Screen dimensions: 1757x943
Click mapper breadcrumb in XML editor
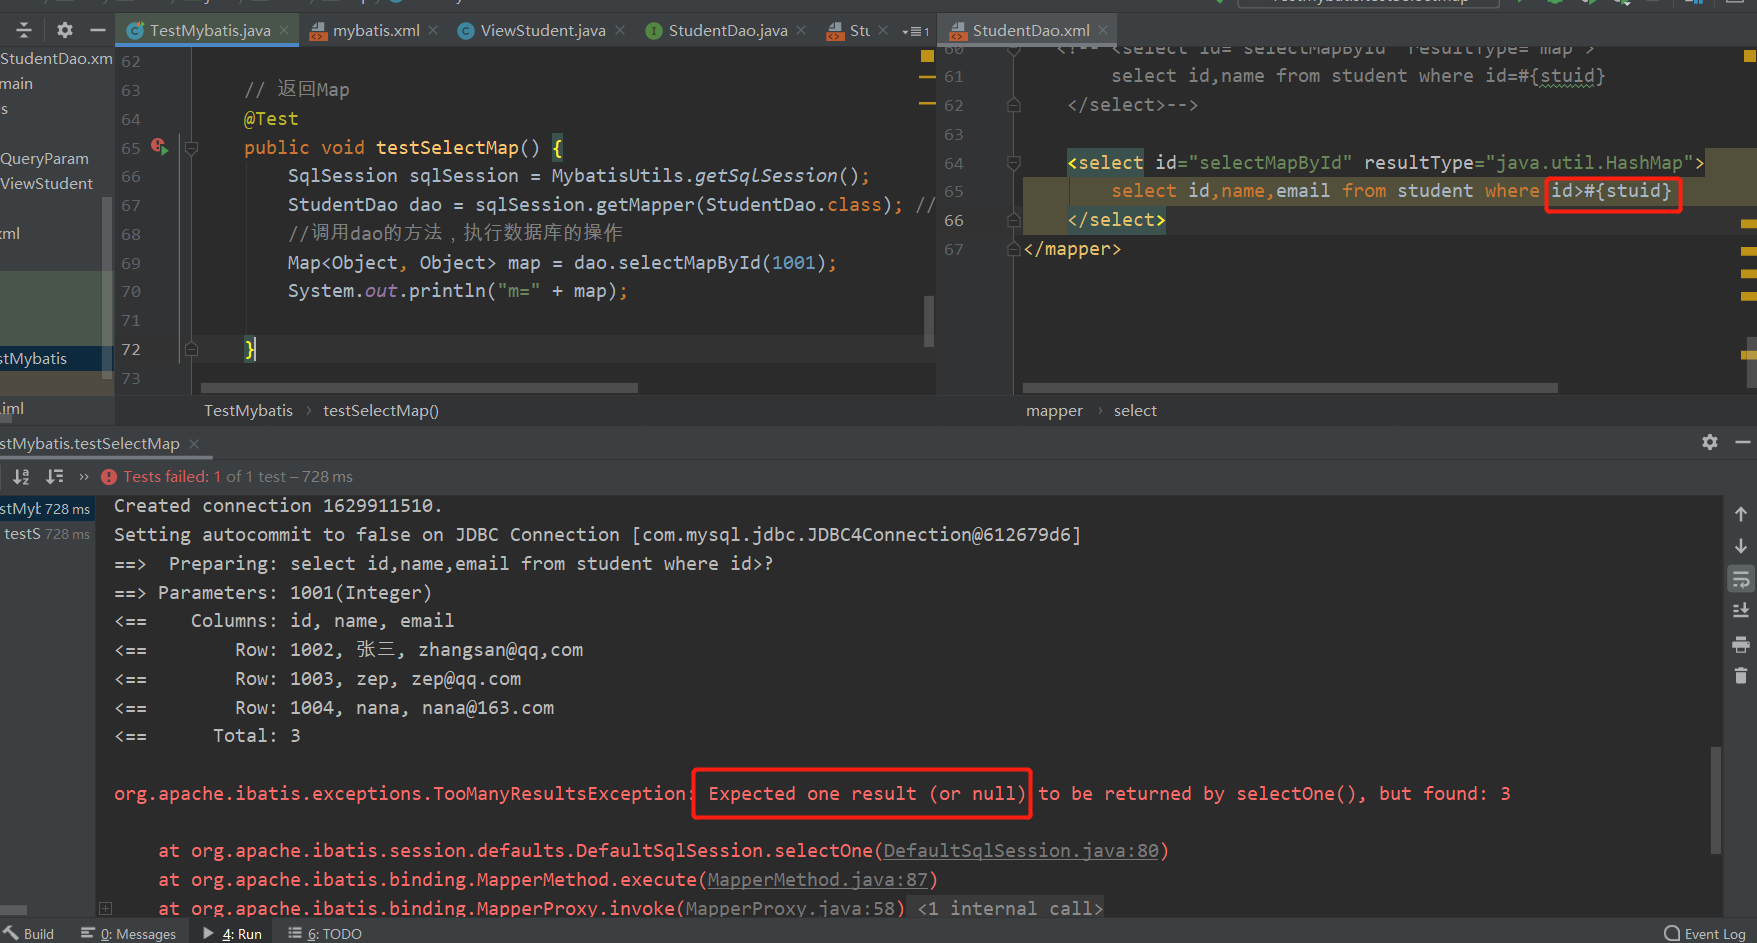pyautogui.click(x=1054, y=410)
